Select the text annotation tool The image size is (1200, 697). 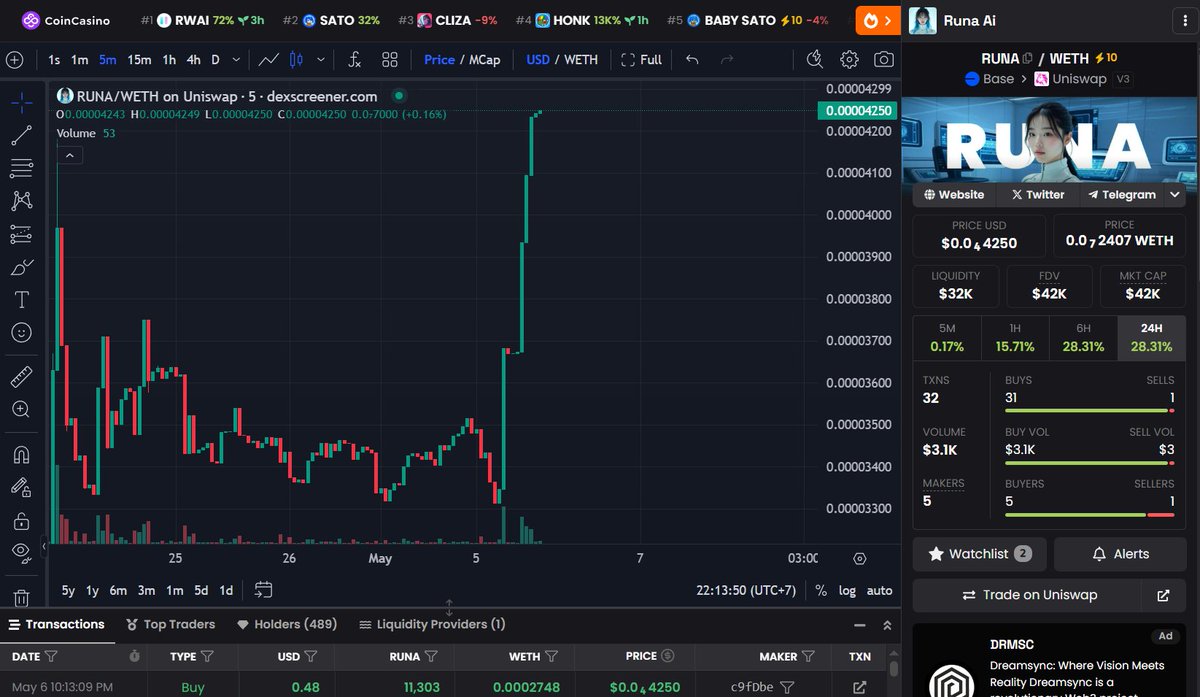(x=21, y=300)
